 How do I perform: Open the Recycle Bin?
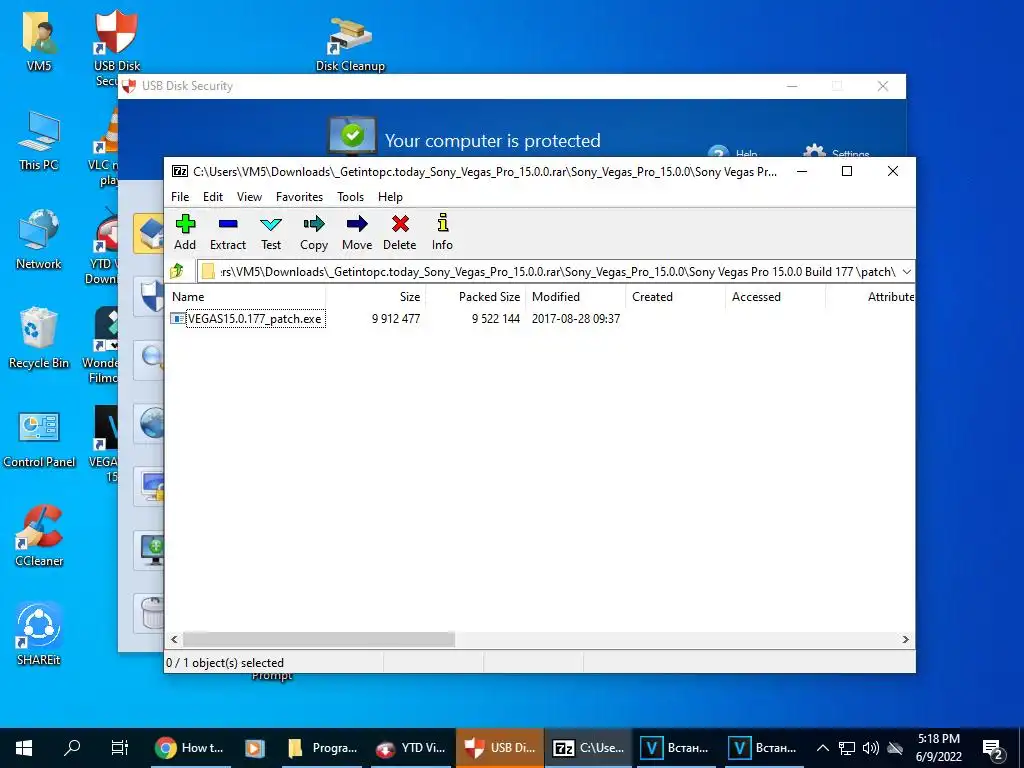[x=39, y=339]
